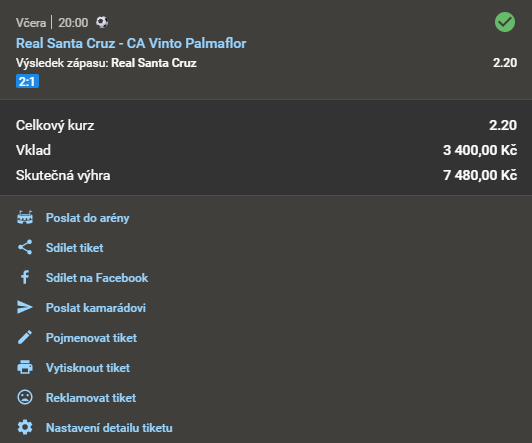Choose Poslat kamarádovi

click(96, 308)
